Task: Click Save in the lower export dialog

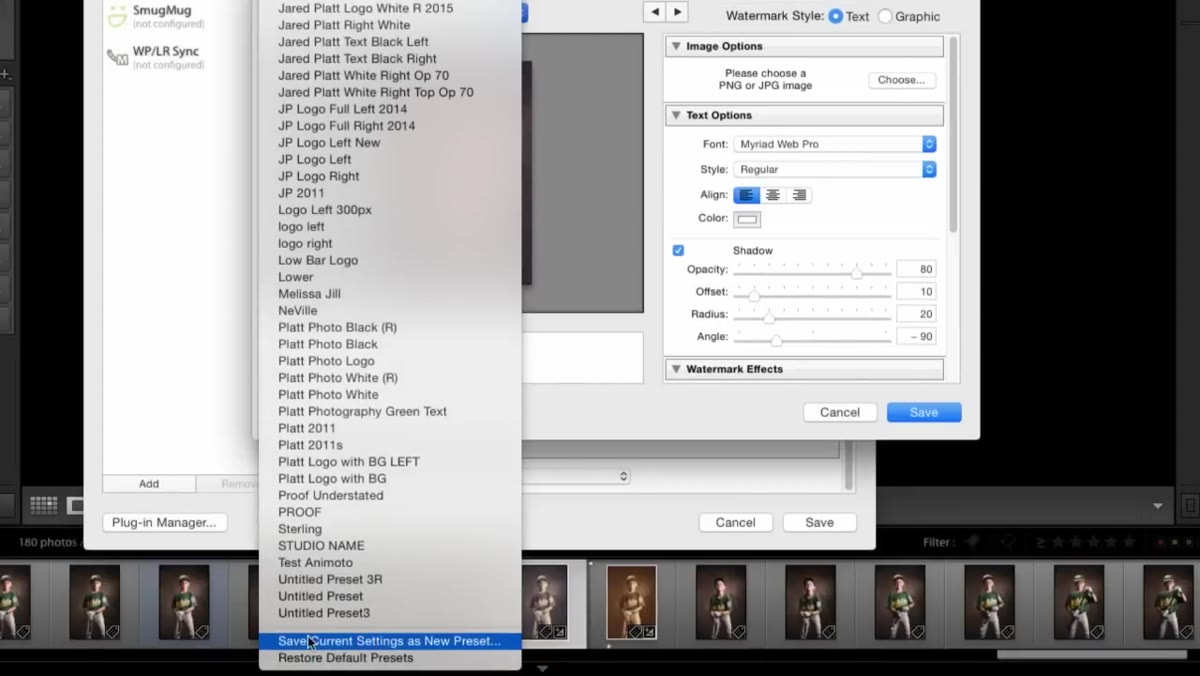Action: click(x=819, y=522)
